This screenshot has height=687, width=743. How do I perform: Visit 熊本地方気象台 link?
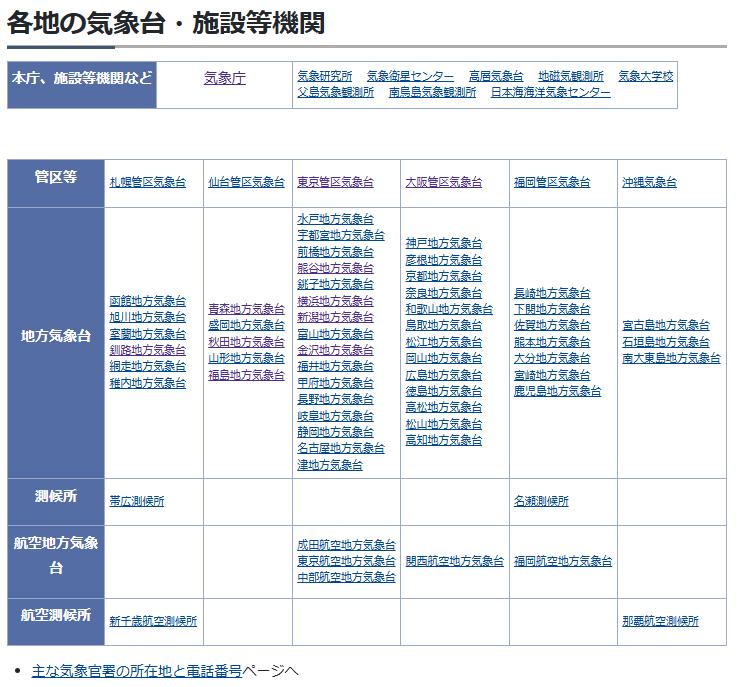coord(552,342)
